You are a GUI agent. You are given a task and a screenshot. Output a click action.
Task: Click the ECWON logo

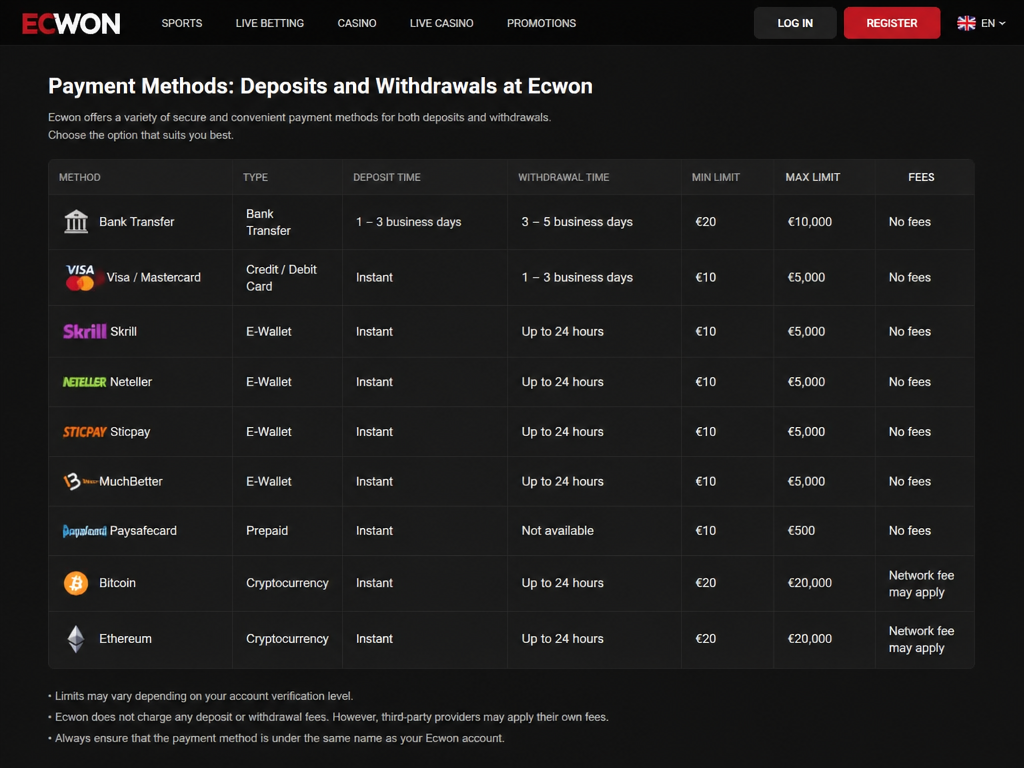[x=71, y=24]
